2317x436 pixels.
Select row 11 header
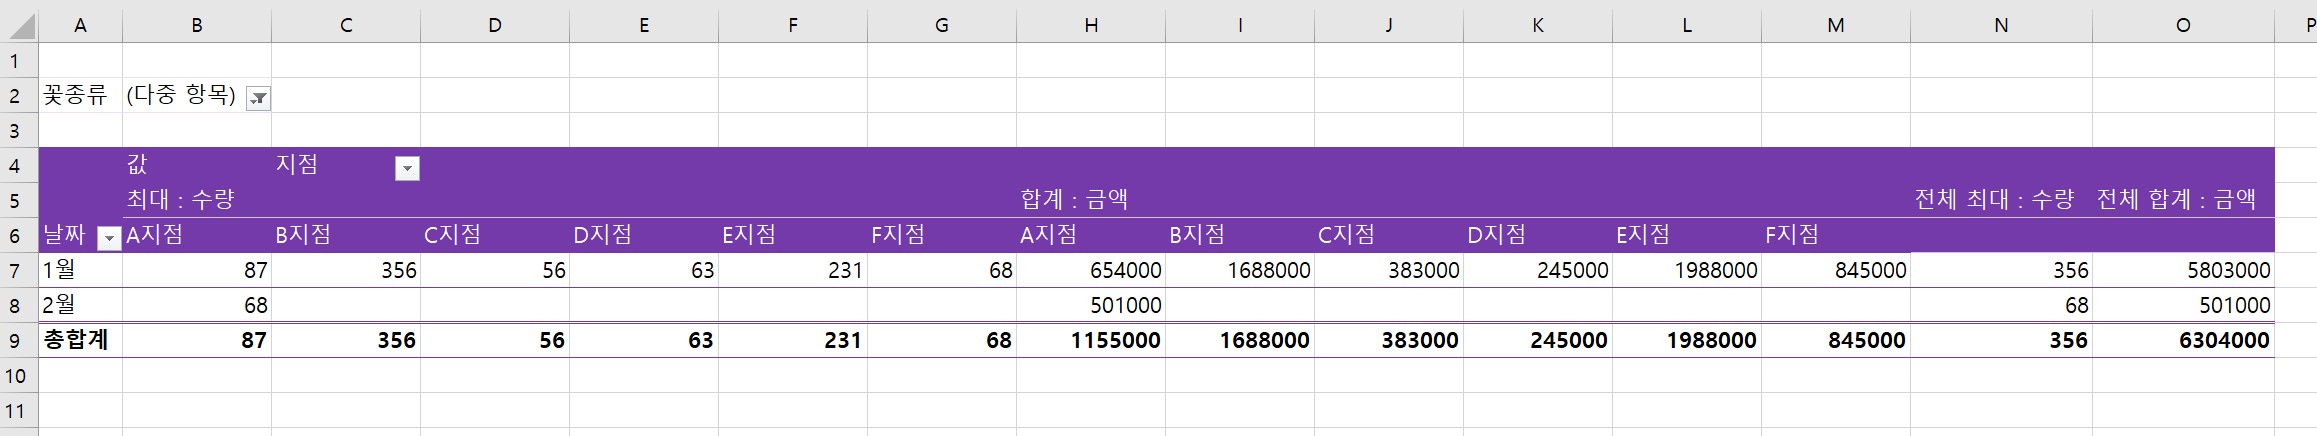18,410
